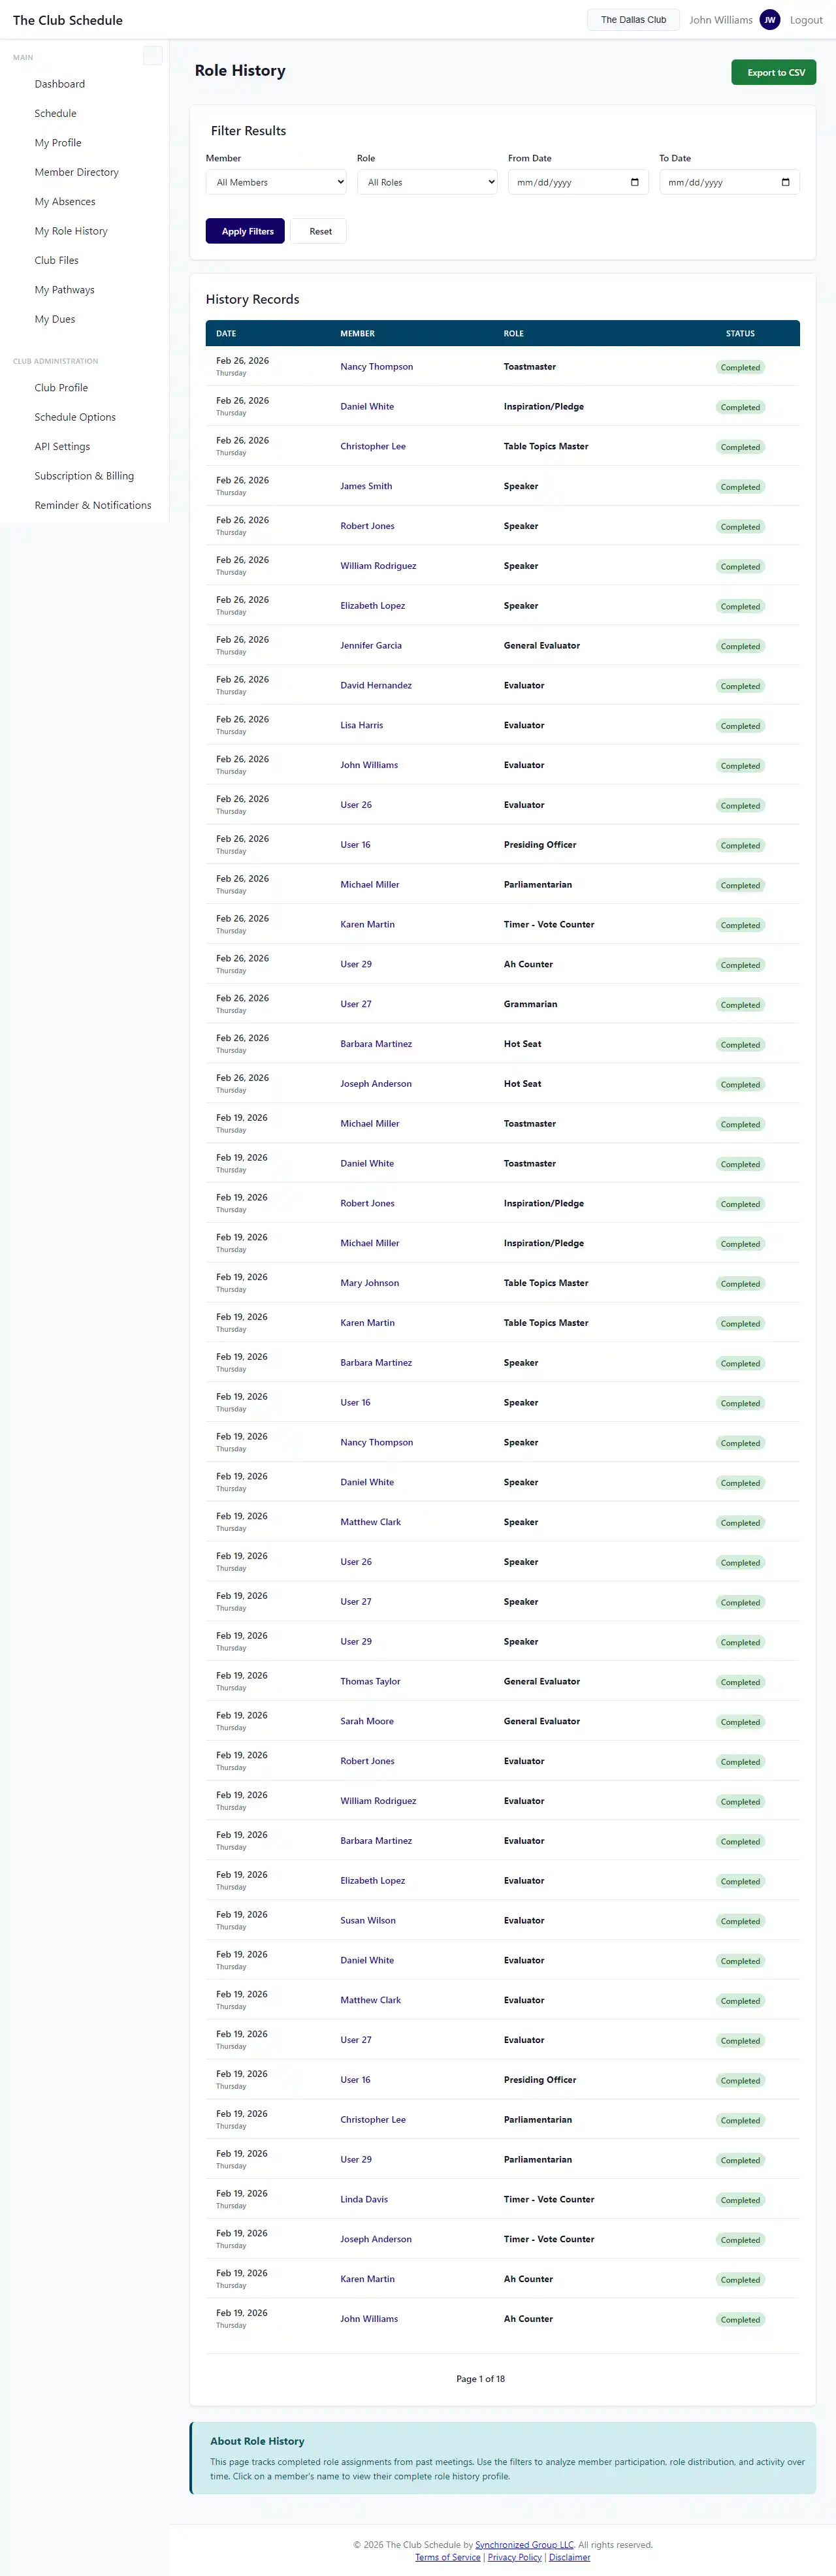Open Member Directory from the sidebar
Screen dimensions: 836x2576
click(76, 172)
